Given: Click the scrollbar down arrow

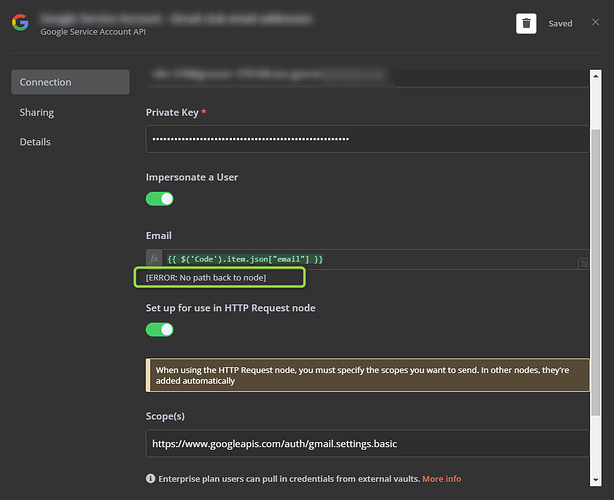Looking at the screenshot, I should coord(596,480).
